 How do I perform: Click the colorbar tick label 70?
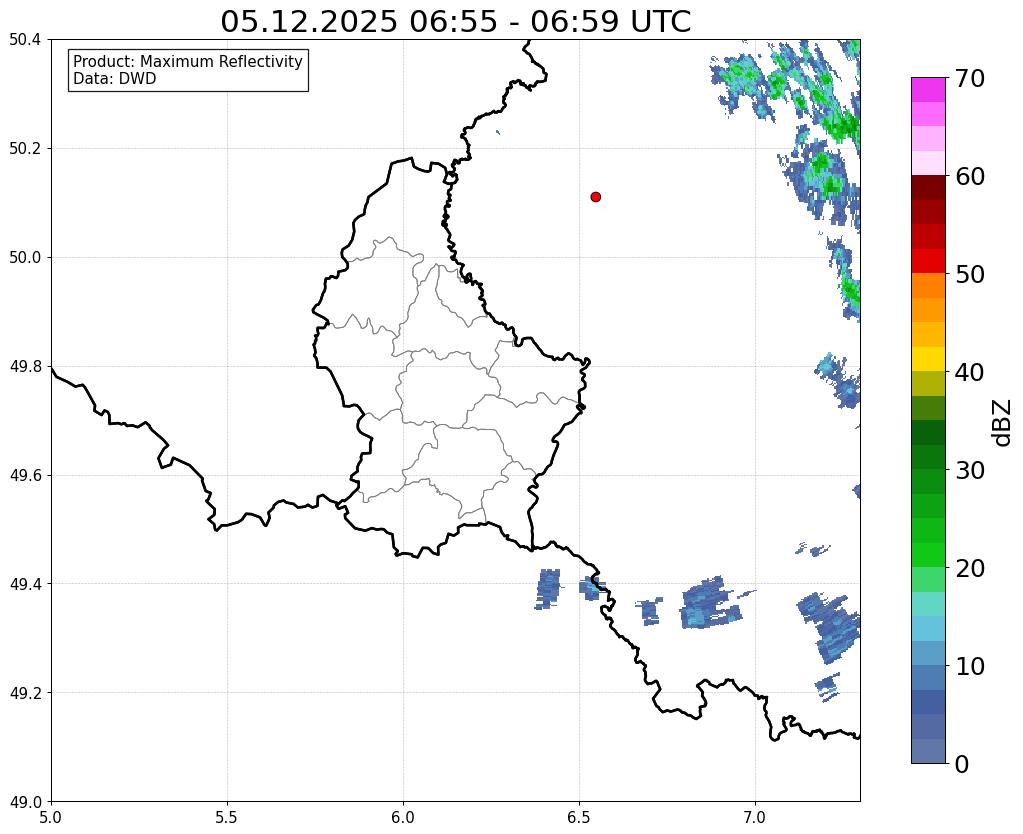[970, 78]
